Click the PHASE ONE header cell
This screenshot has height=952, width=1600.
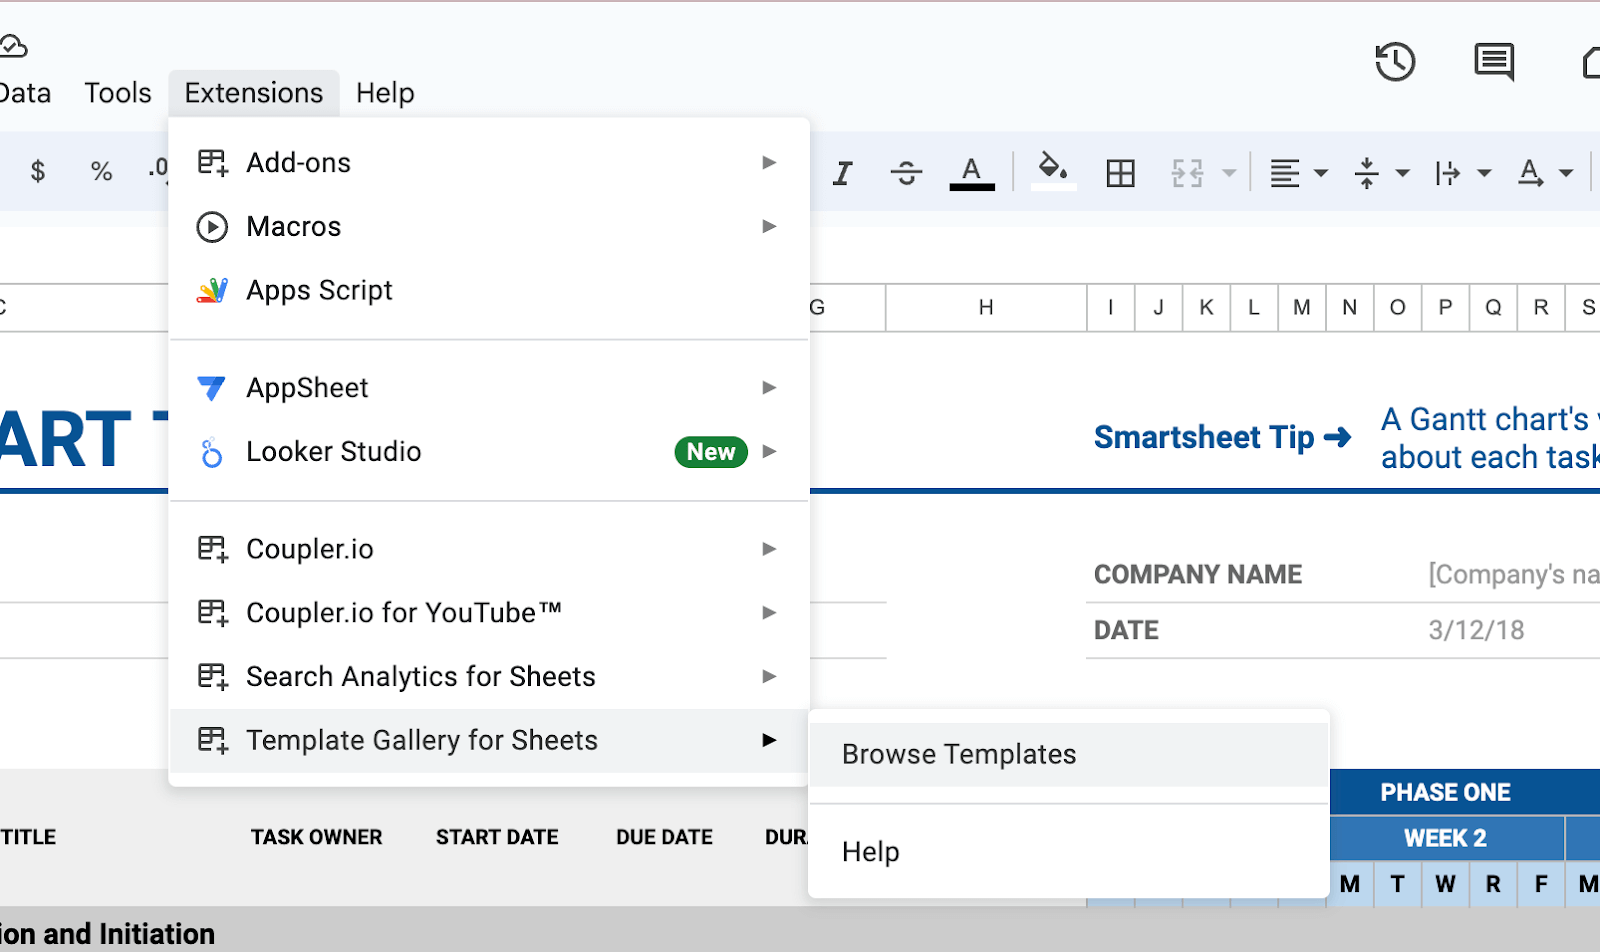click(1446, 792)
